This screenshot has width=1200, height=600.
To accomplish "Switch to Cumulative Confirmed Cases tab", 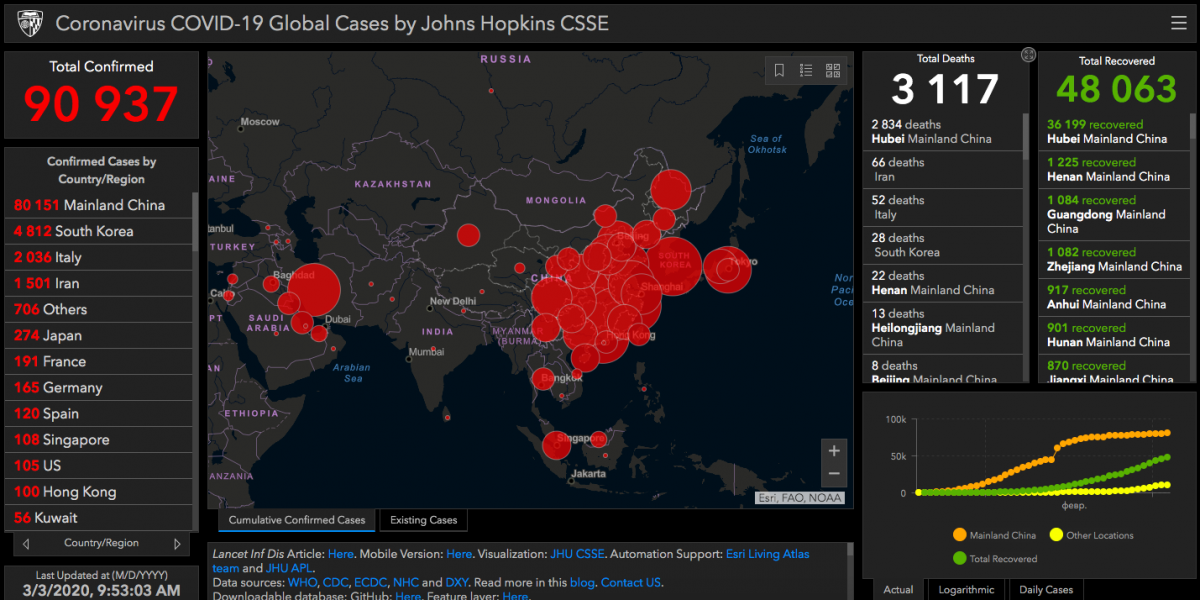I will 297,520.
